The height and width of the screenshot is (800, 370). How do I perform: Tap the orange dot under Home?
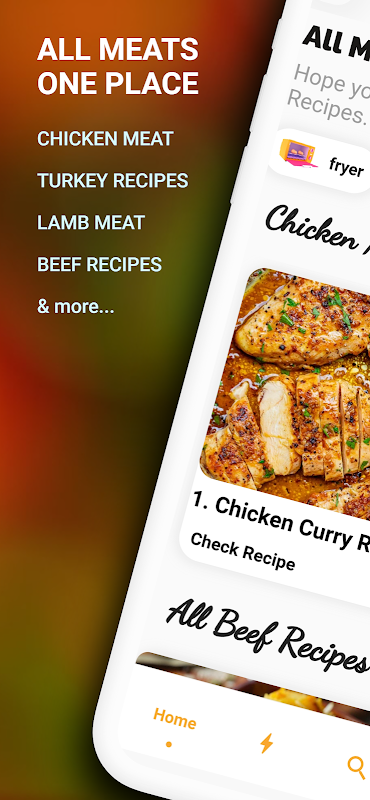168,744
